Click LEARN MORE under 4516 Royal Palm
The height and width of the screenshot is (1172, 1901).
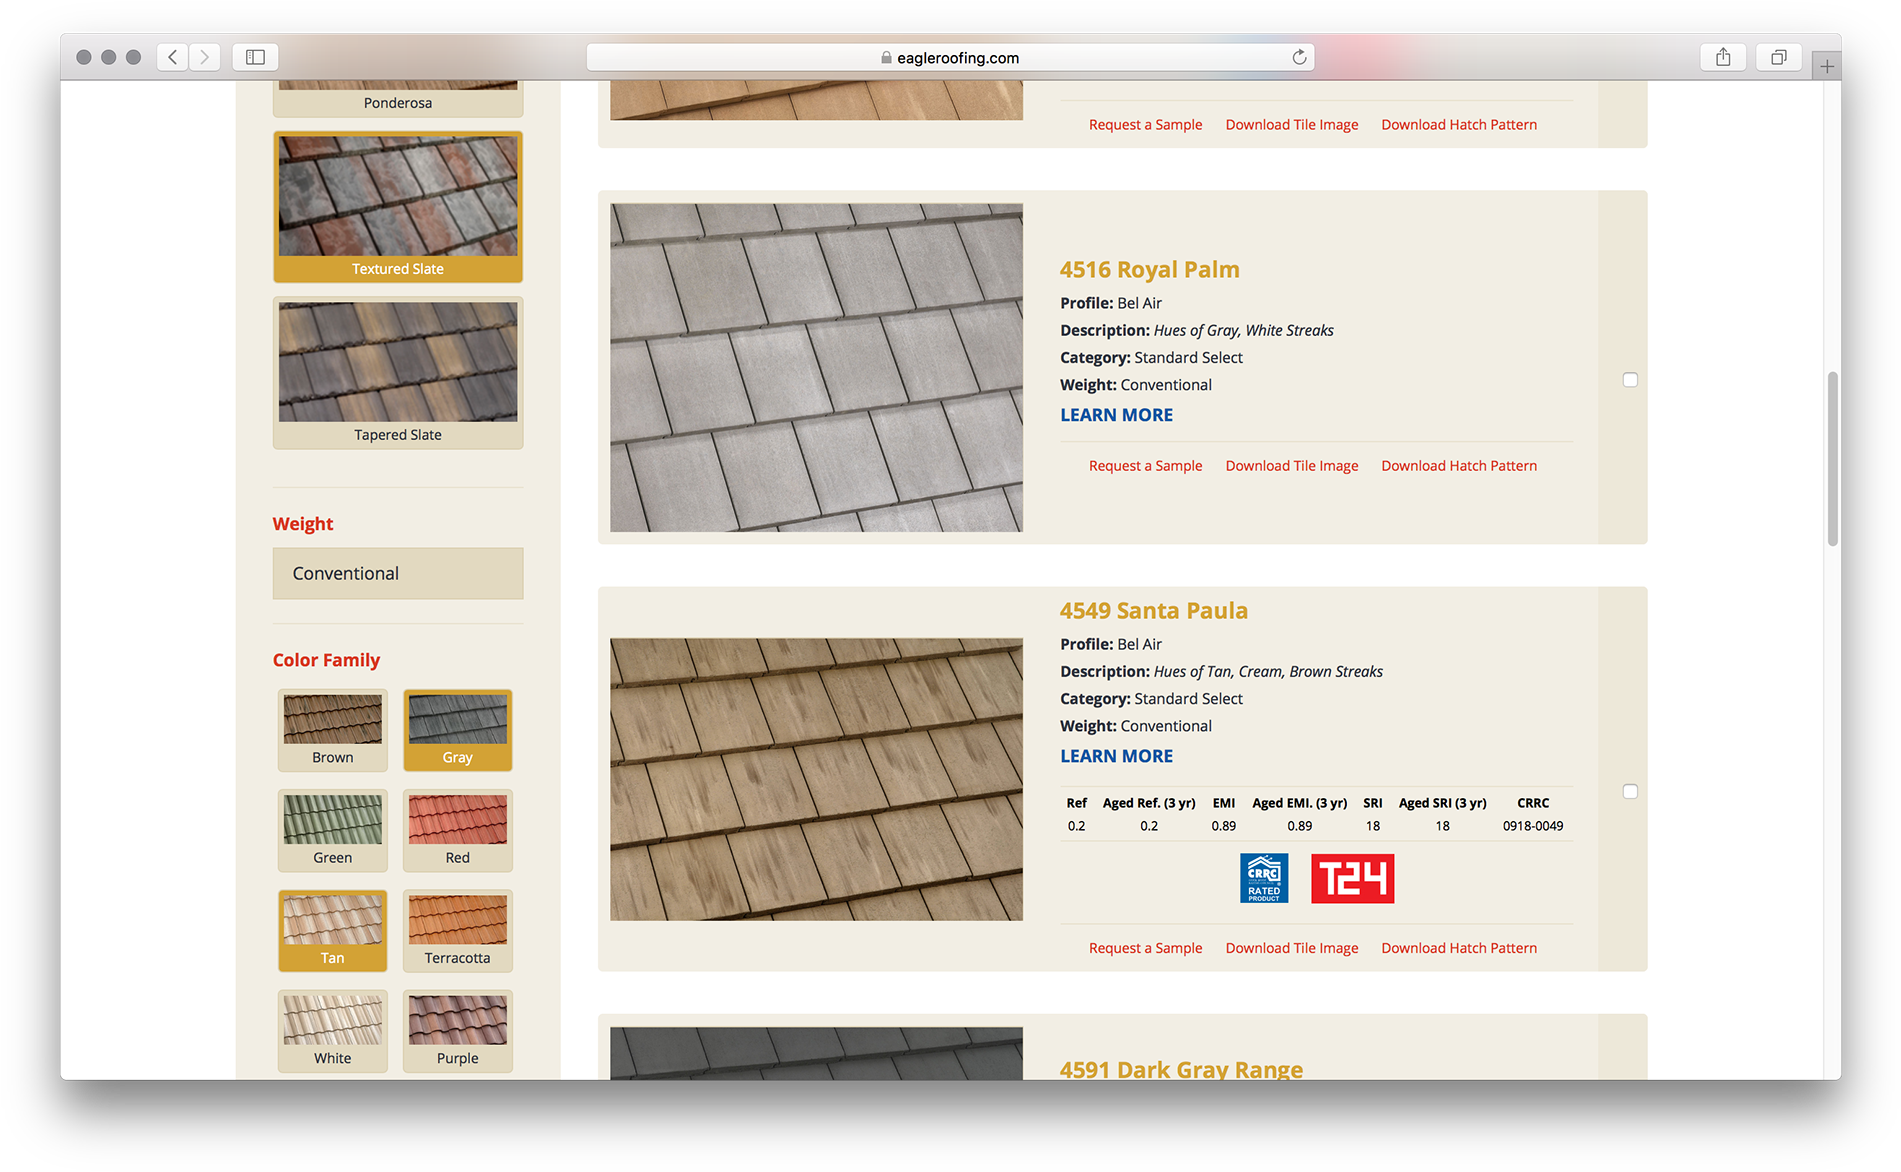pyautogui.click(x=1116, y=415)
